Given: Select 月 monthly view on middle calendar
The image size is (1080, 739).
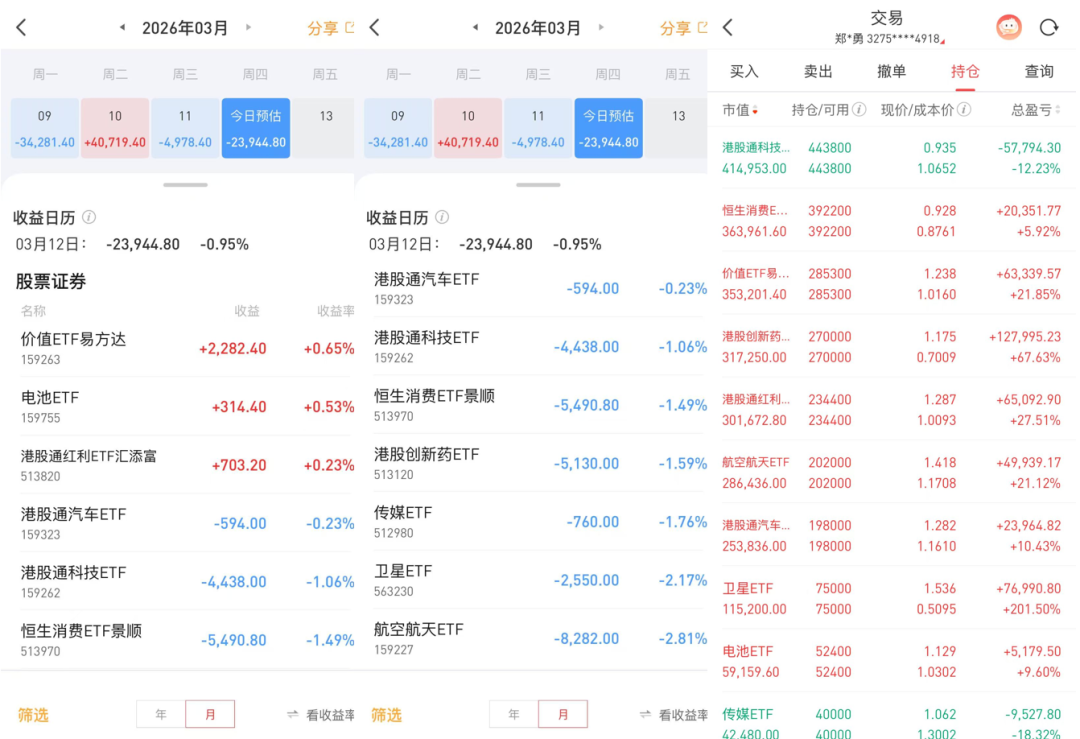Looking at the screenshot, I should (x=564, y=714).
